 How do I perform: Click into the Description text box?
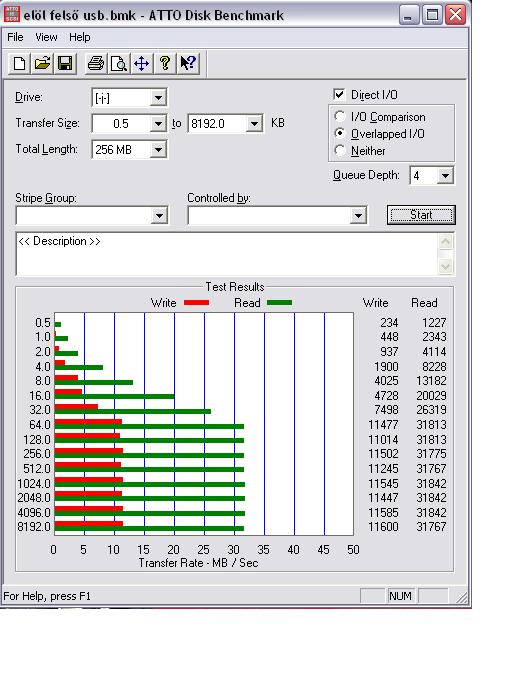(x=226, y=254)
